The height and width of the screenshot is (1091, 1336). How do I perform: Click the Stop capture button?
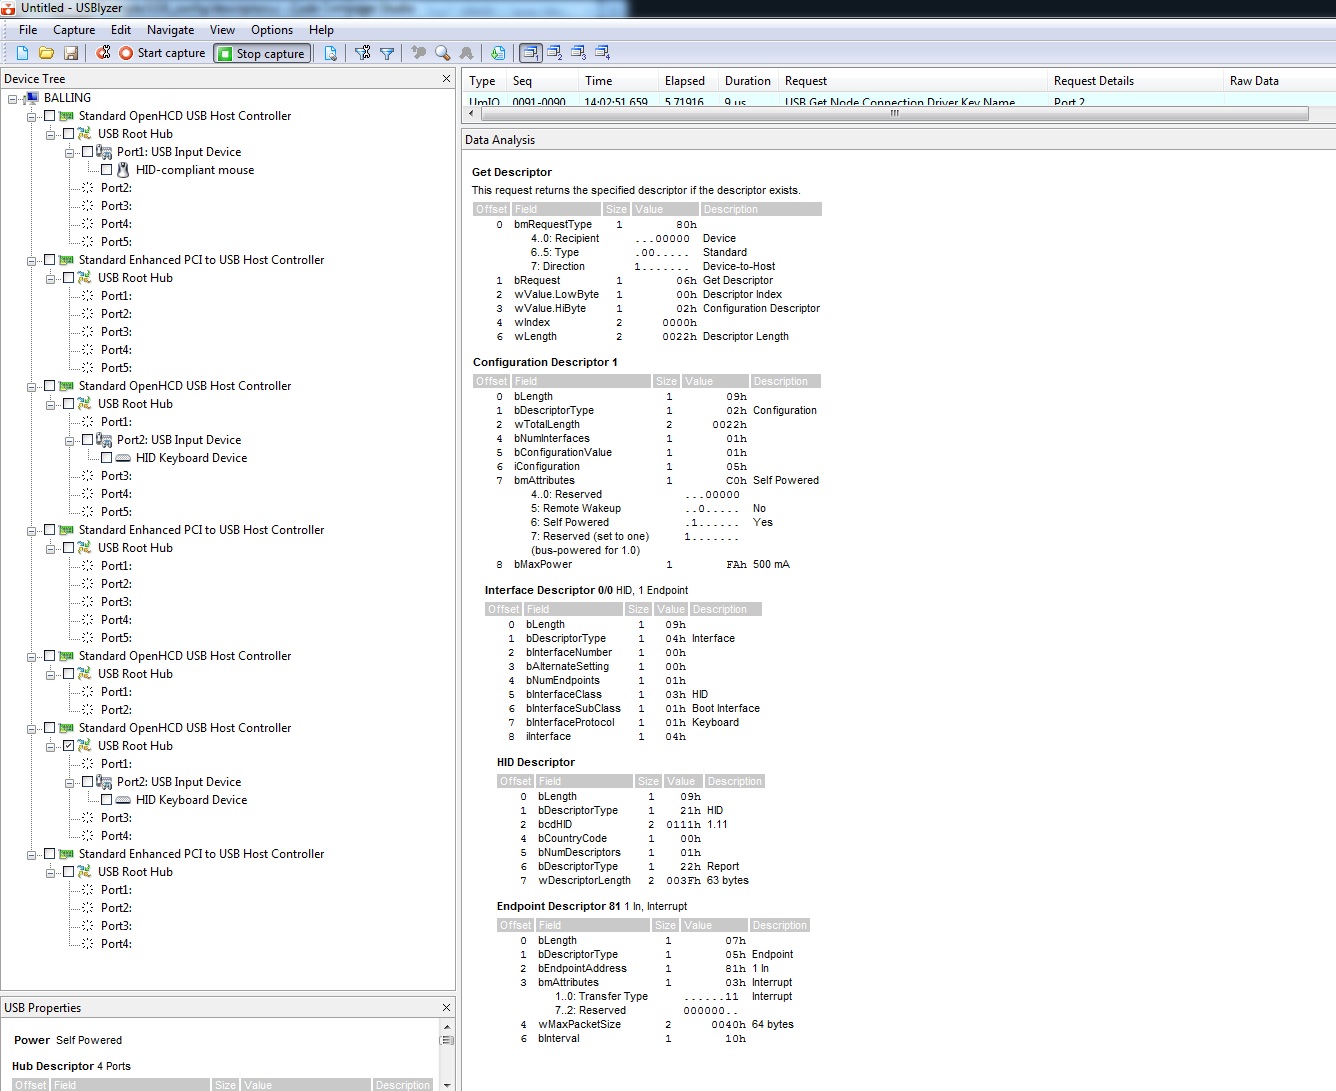(261, 53)
